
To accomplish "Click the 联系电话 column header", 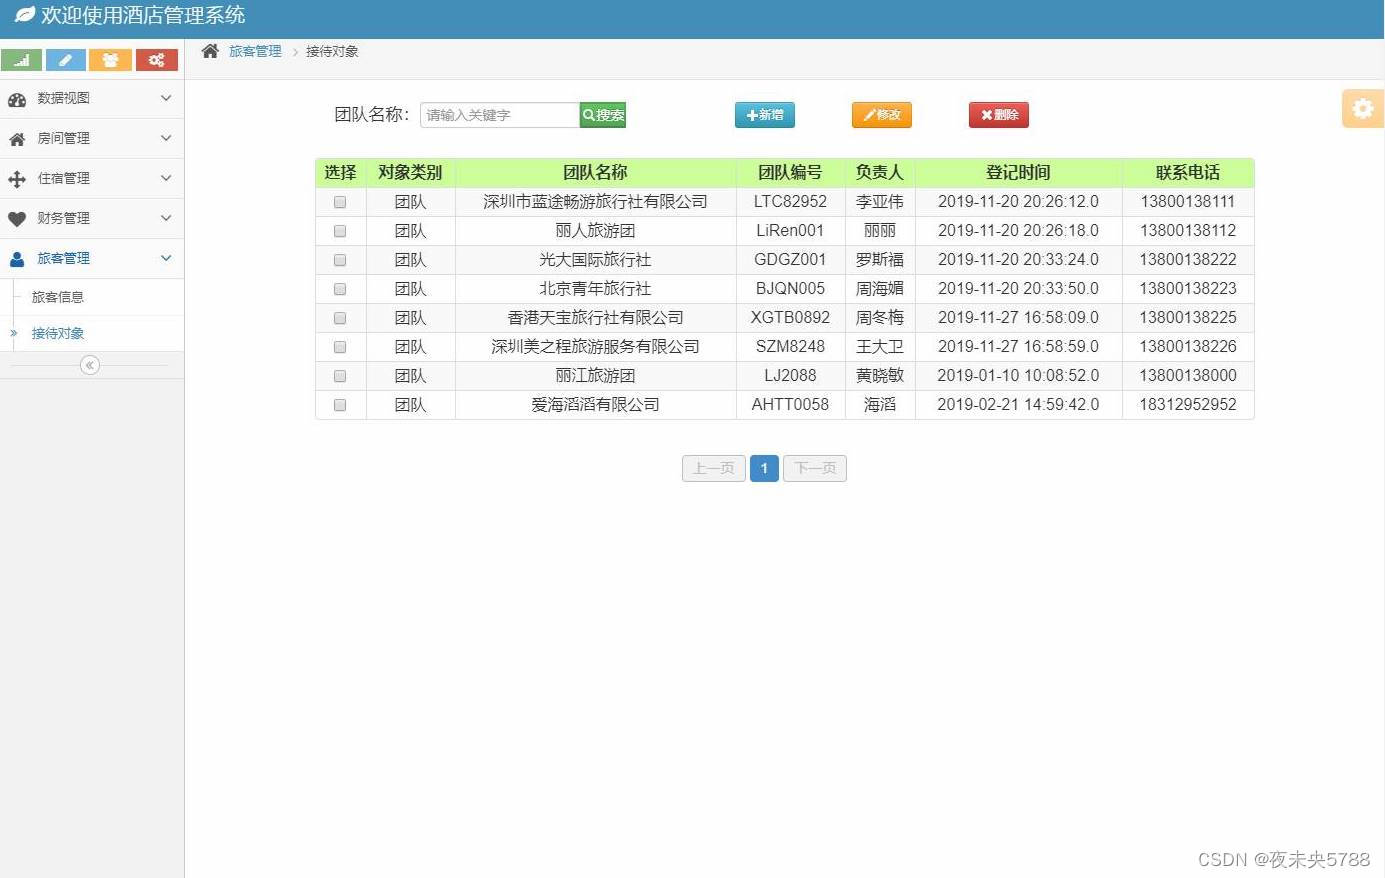I will pyautogui.click(x=1188, y=173).
